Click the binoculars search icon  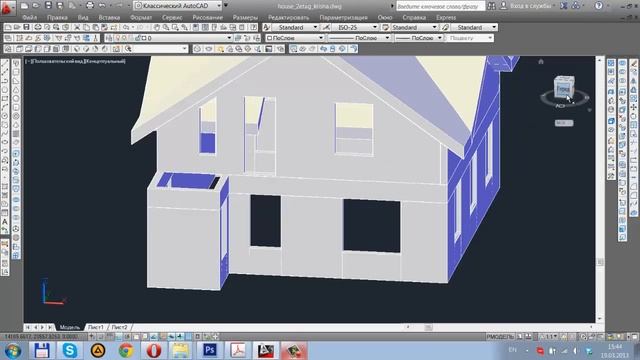click(492, 6)
